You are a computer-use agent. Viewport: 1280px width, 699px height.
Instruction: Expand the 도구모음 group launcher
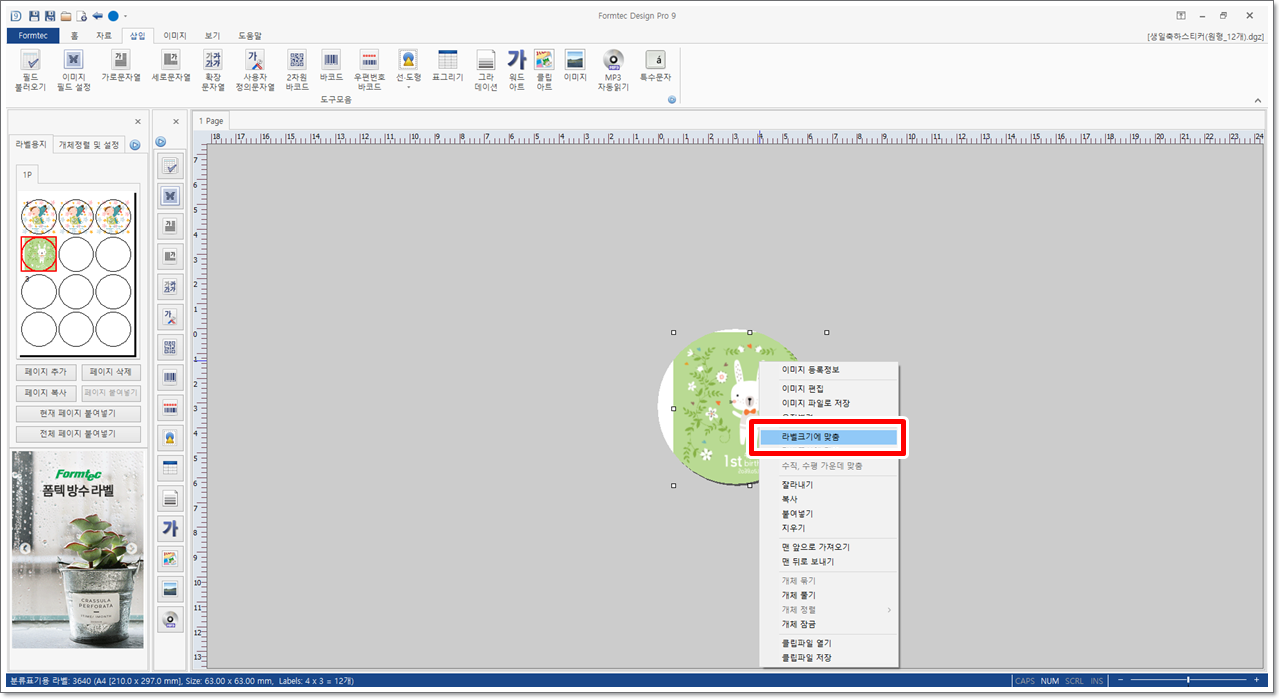[672, 99]
